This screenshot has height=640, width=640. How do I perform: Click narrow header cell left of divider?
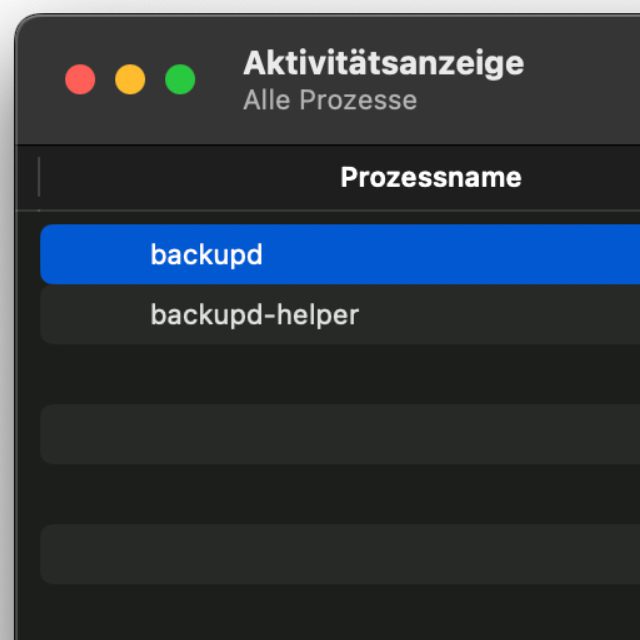[x=27, y=178]
